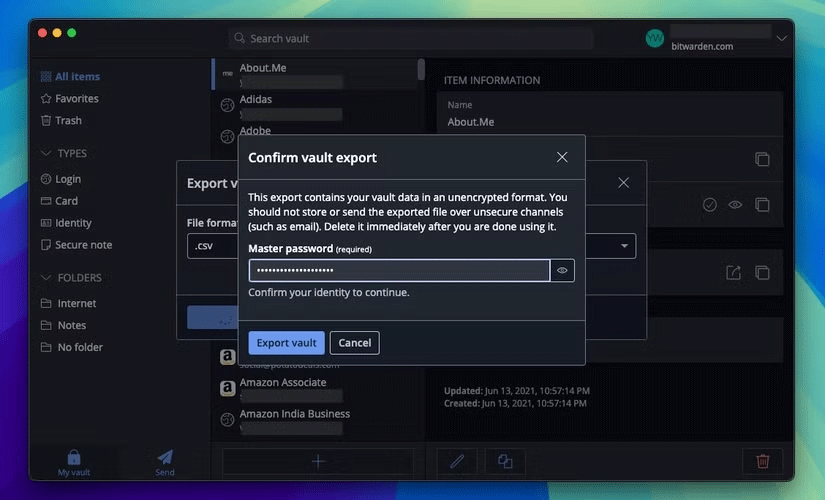
Task: Filter by Login type
Action: (x=61, y=179)
